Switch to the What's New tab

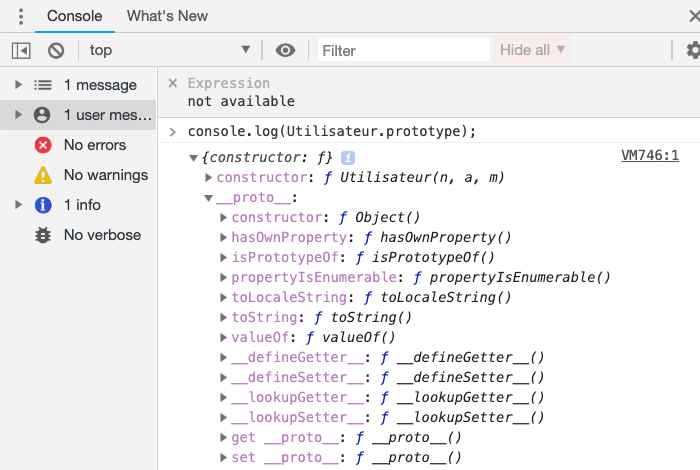click(167, 16)
